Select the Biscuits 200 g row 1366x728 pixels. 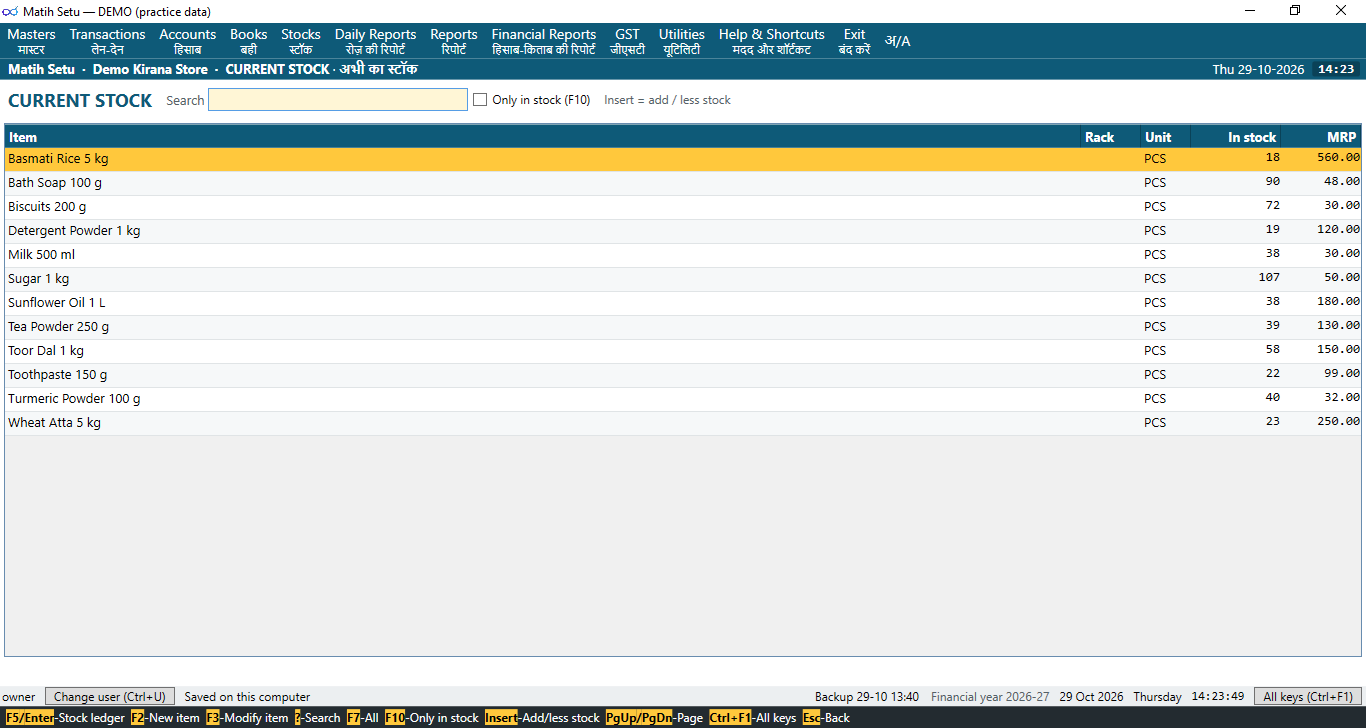(x=683, y=207)
